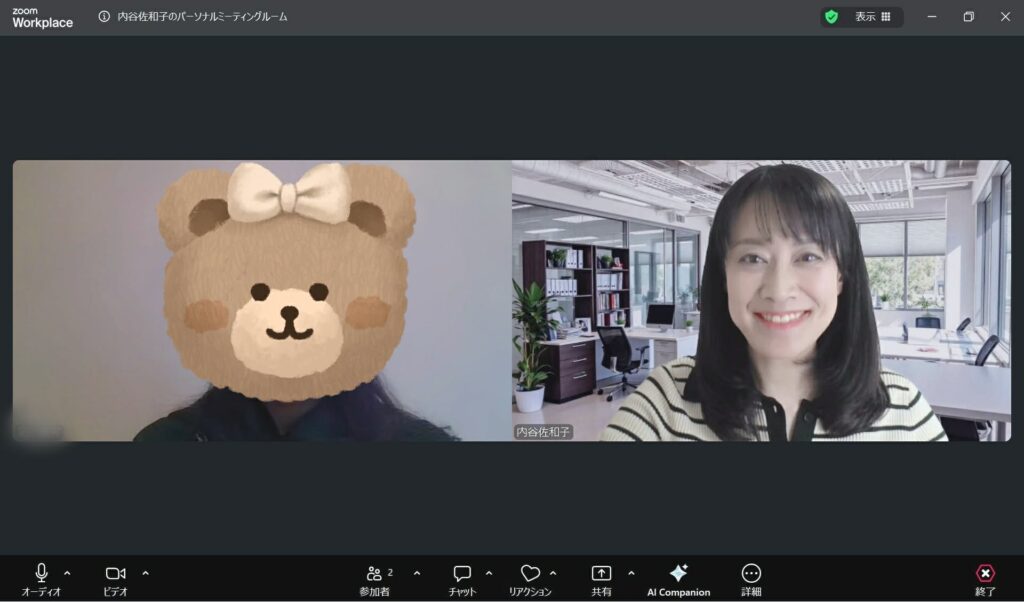Open the 詳細 more options menu
This screenshot has height=602, width=1024.
751,574
